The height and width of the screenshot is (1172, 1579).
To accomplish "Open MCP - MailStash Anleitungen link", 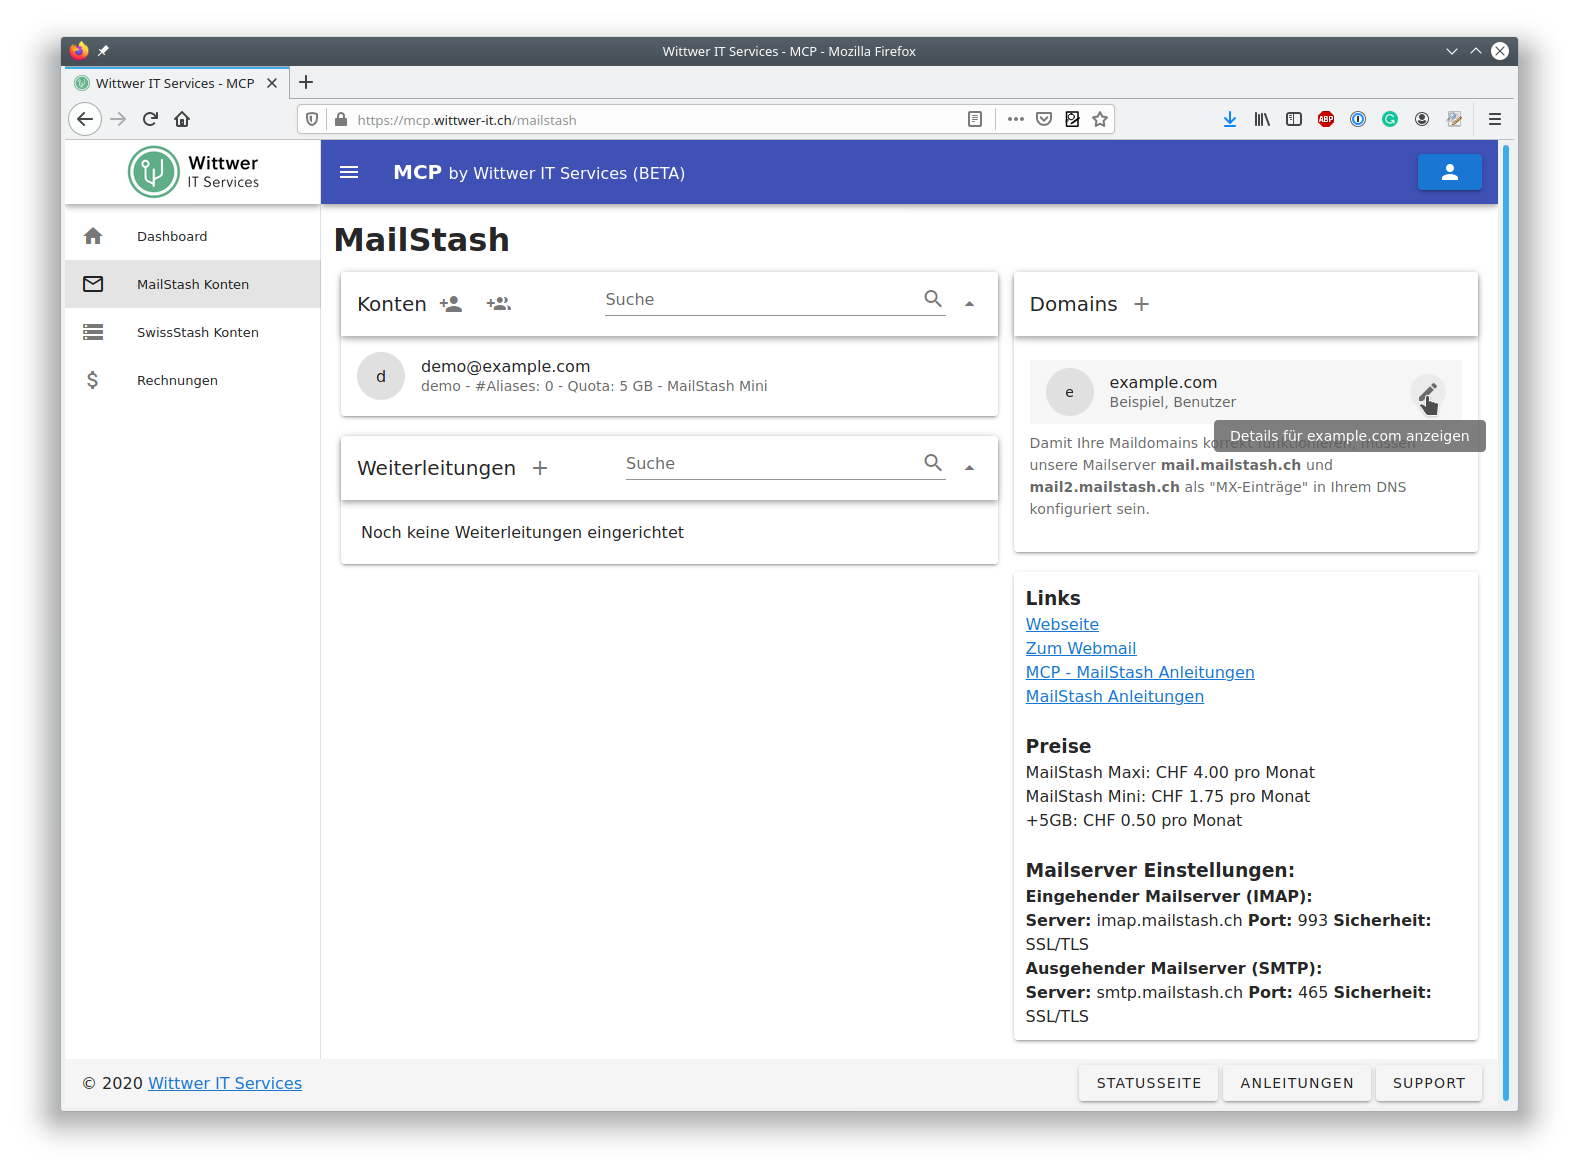I will pos(1140,672).
